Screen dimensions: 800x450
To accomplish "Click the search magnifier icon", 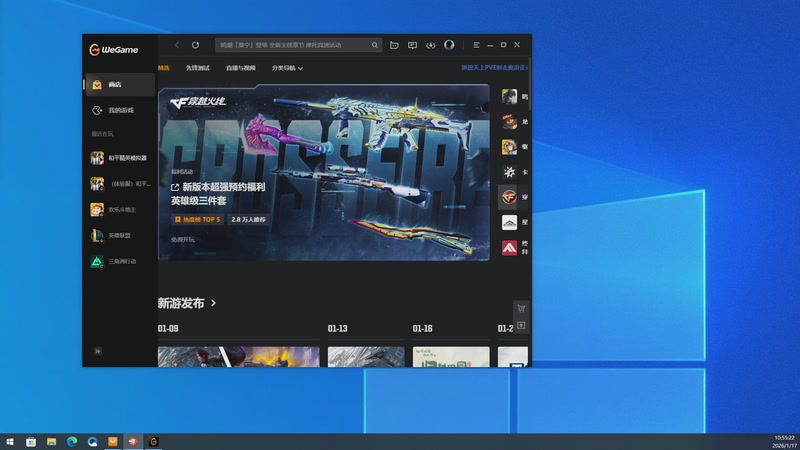I will click(374, 45).
